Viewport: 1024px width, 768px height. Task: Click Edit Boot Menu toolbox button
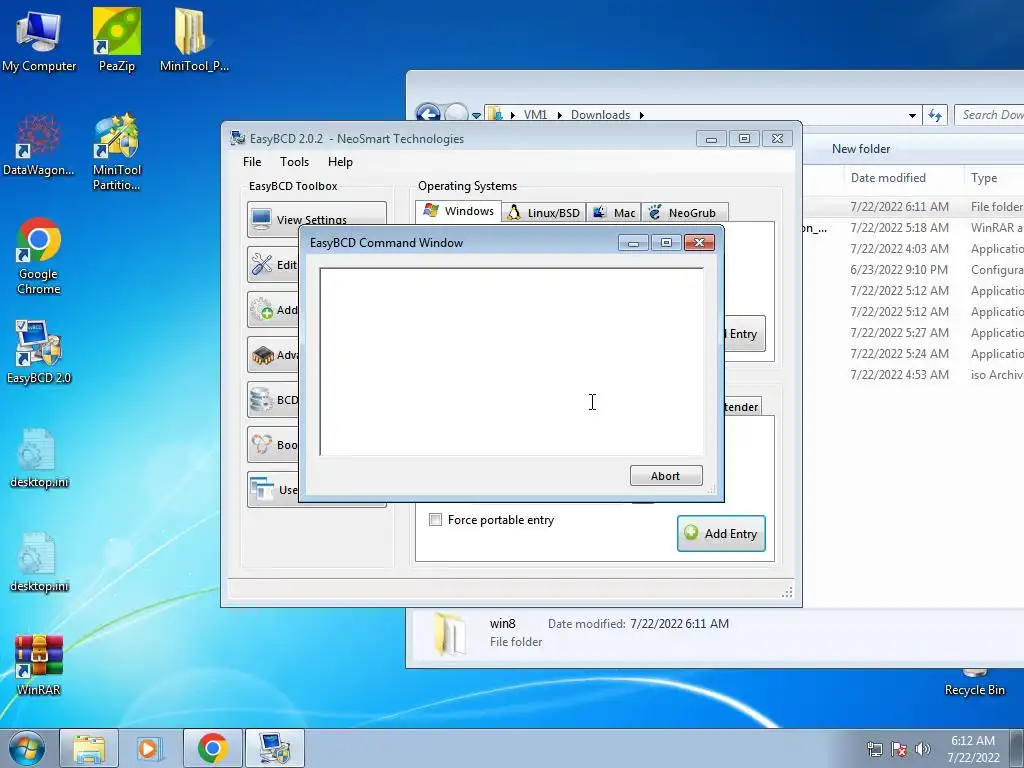(x=273, y=264)
